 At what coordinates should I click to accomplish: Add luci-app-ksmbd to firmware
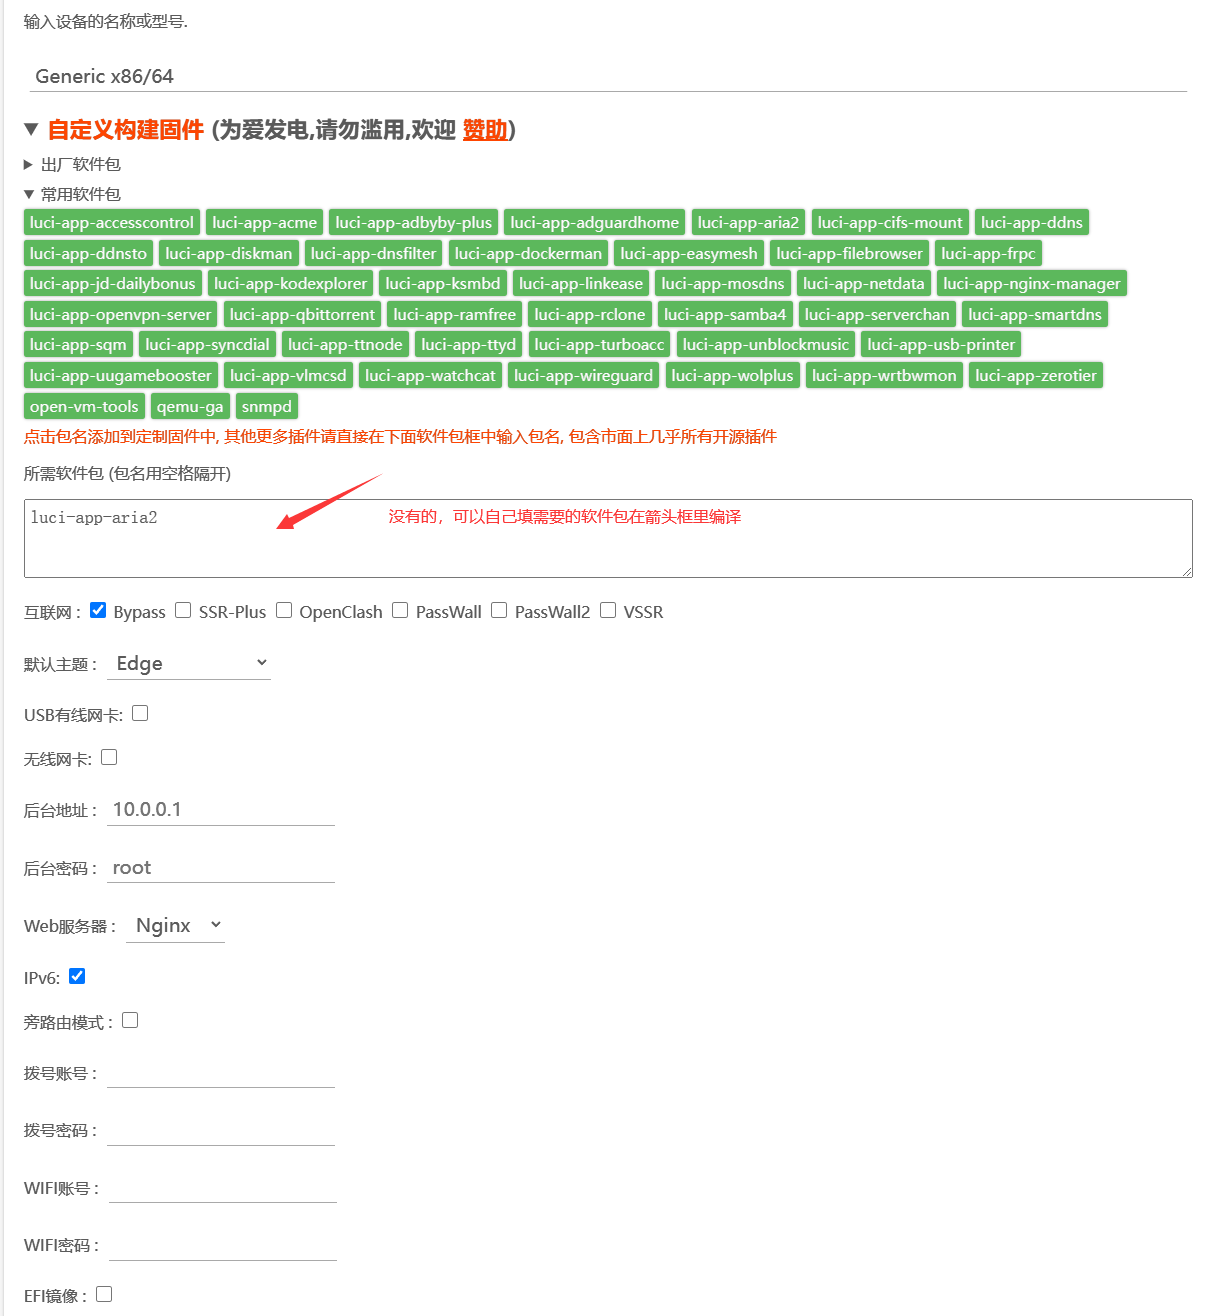(x=443, y=283)
